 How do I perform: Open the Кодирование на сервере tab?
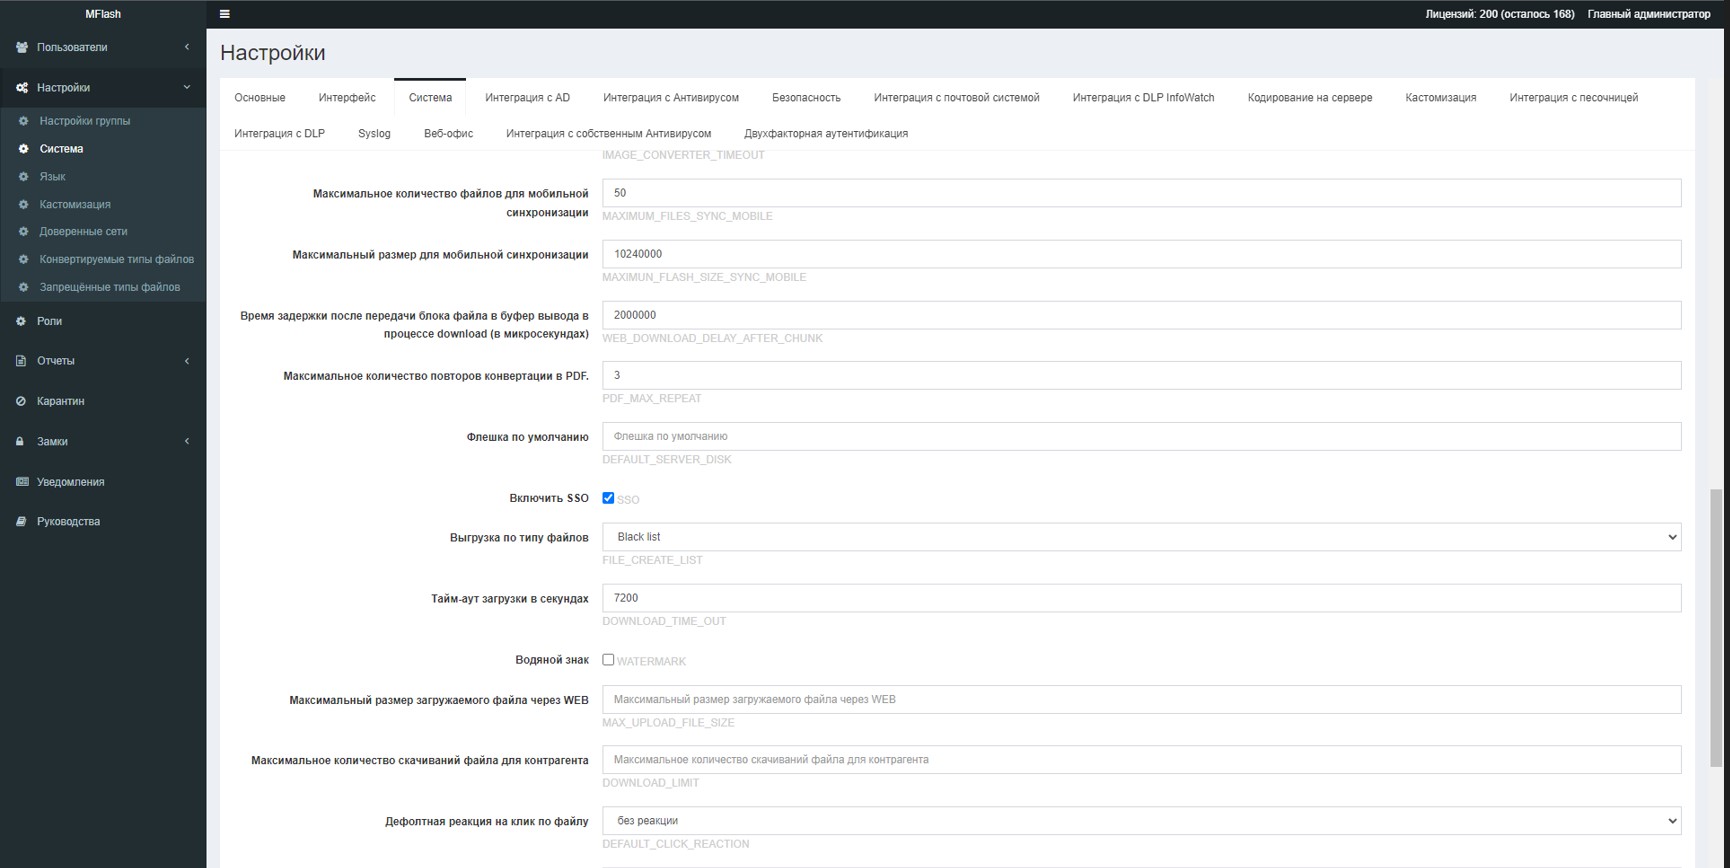coord(1310,98)
